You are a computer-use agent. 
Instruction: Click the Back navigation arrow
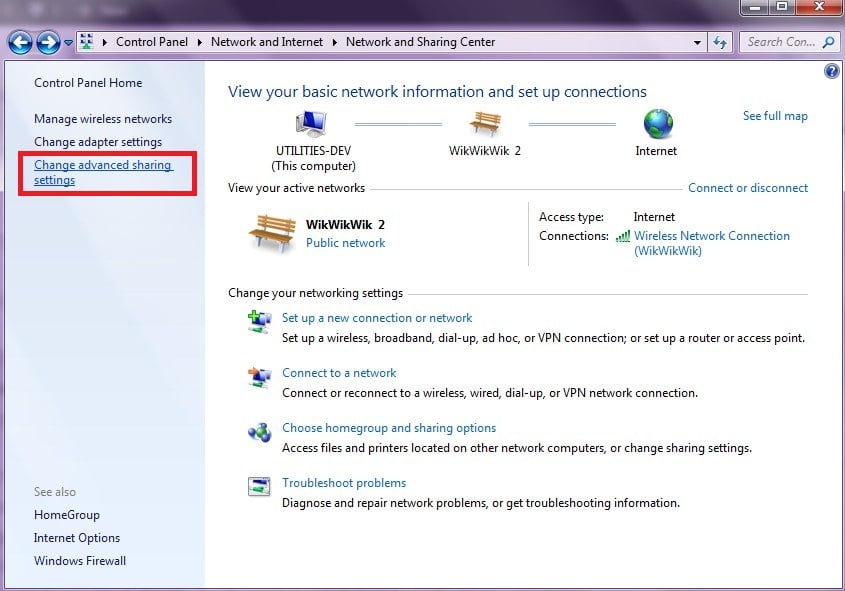coord(20,42)
